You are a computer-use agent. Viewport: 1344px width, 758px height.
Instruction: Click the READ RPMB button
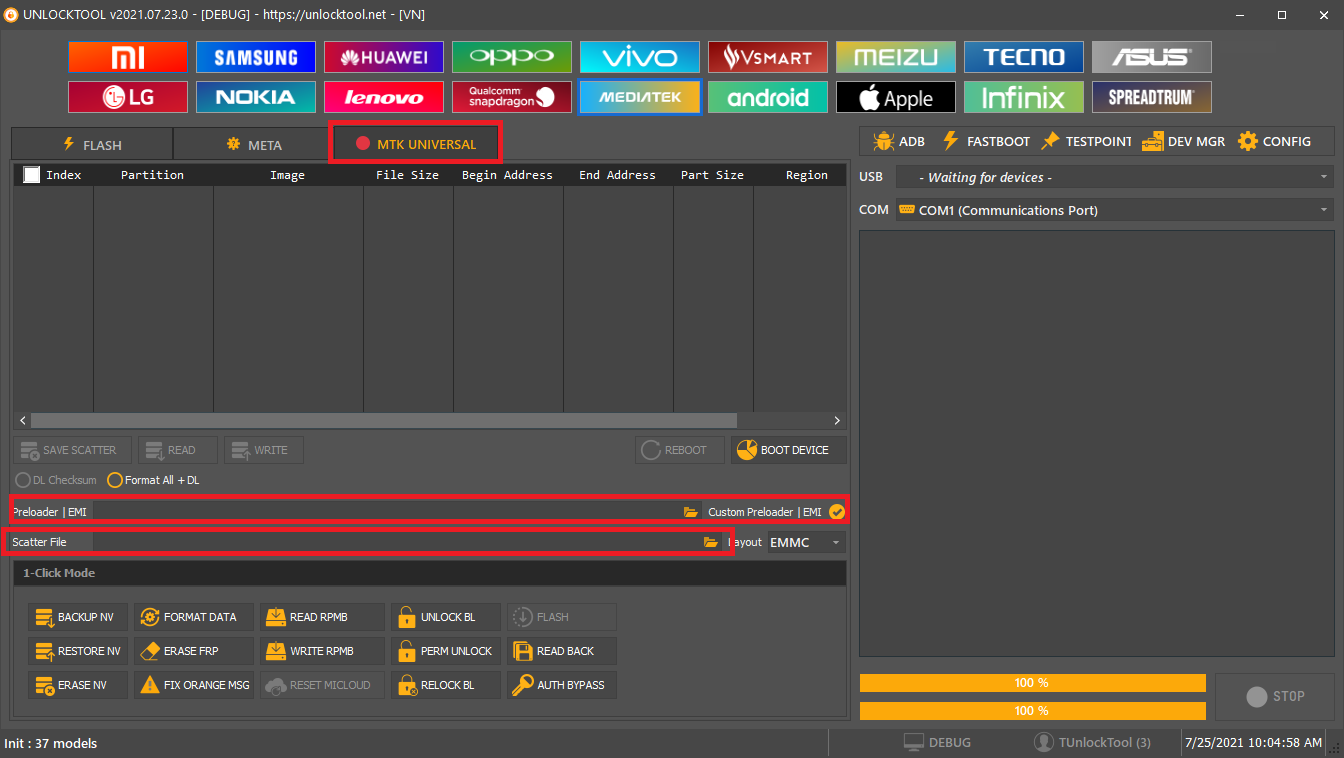click(322, 617)
